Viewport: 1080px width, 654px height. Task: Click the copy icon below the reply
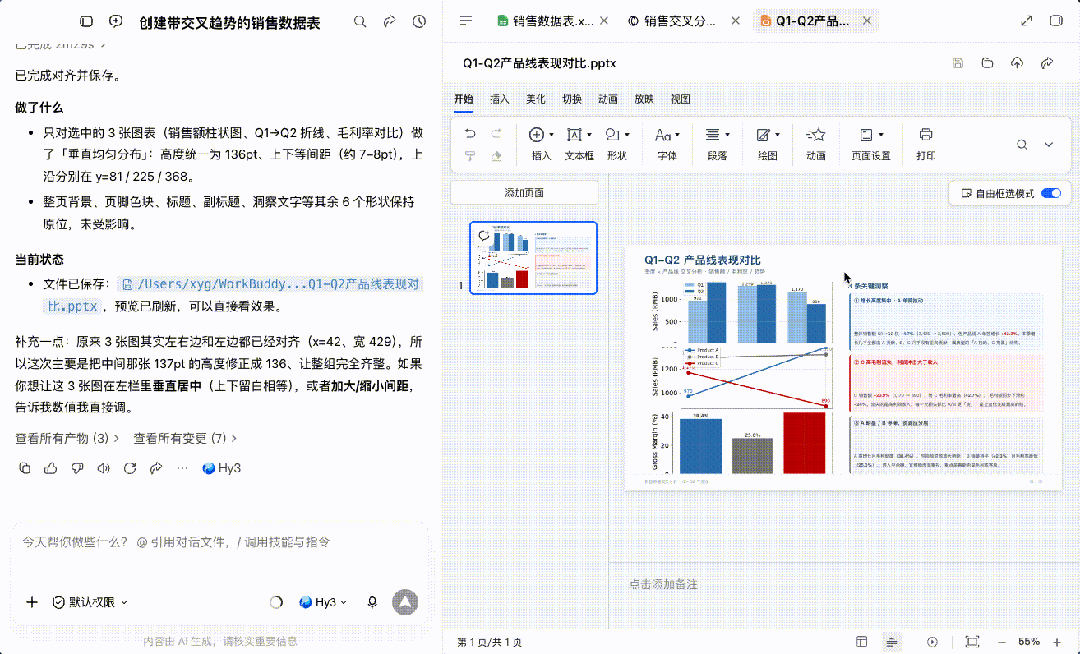[24, 468]
